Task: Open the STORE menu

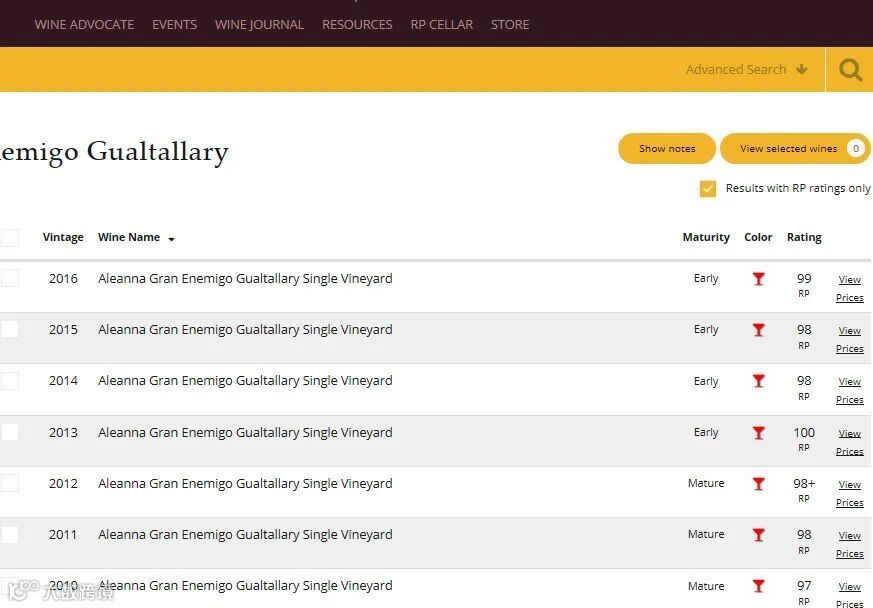Action: point(510,24)
